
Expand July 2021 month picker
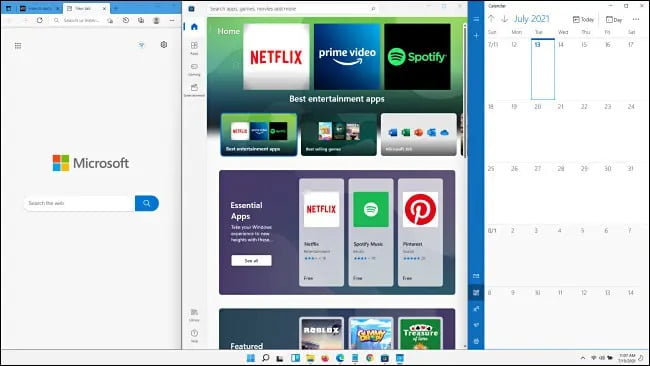click(531, 19)
